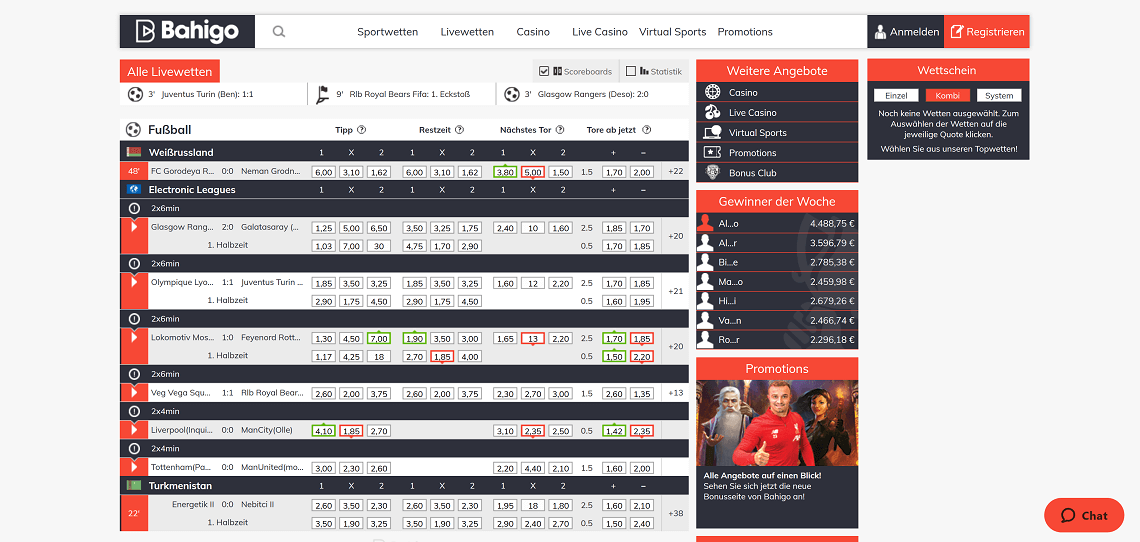
Task: Collapse the Turkmenistan league section
Action: 404,485
